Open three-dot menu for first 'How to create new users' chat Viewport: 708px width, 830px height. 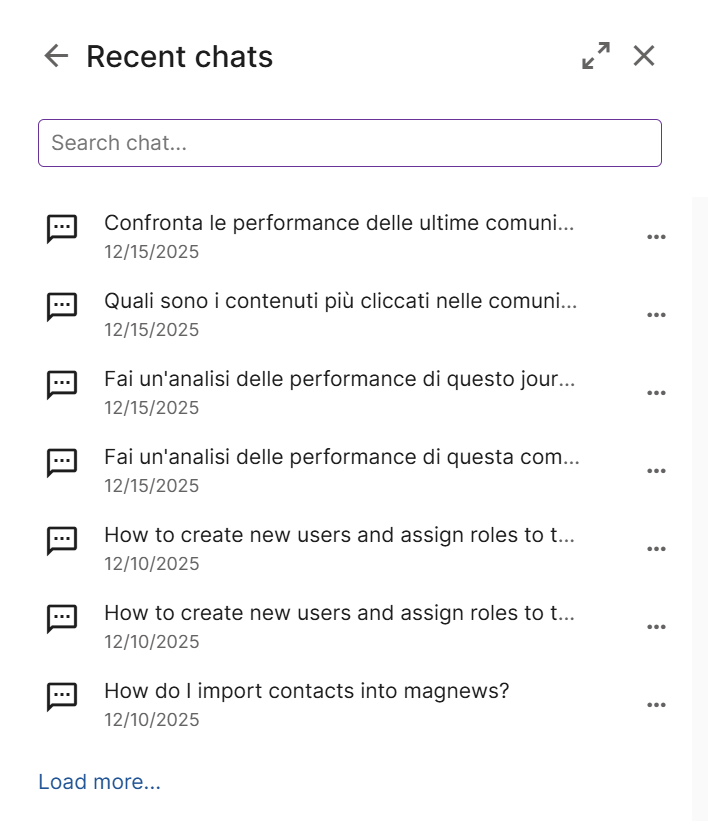coord(656,549)
